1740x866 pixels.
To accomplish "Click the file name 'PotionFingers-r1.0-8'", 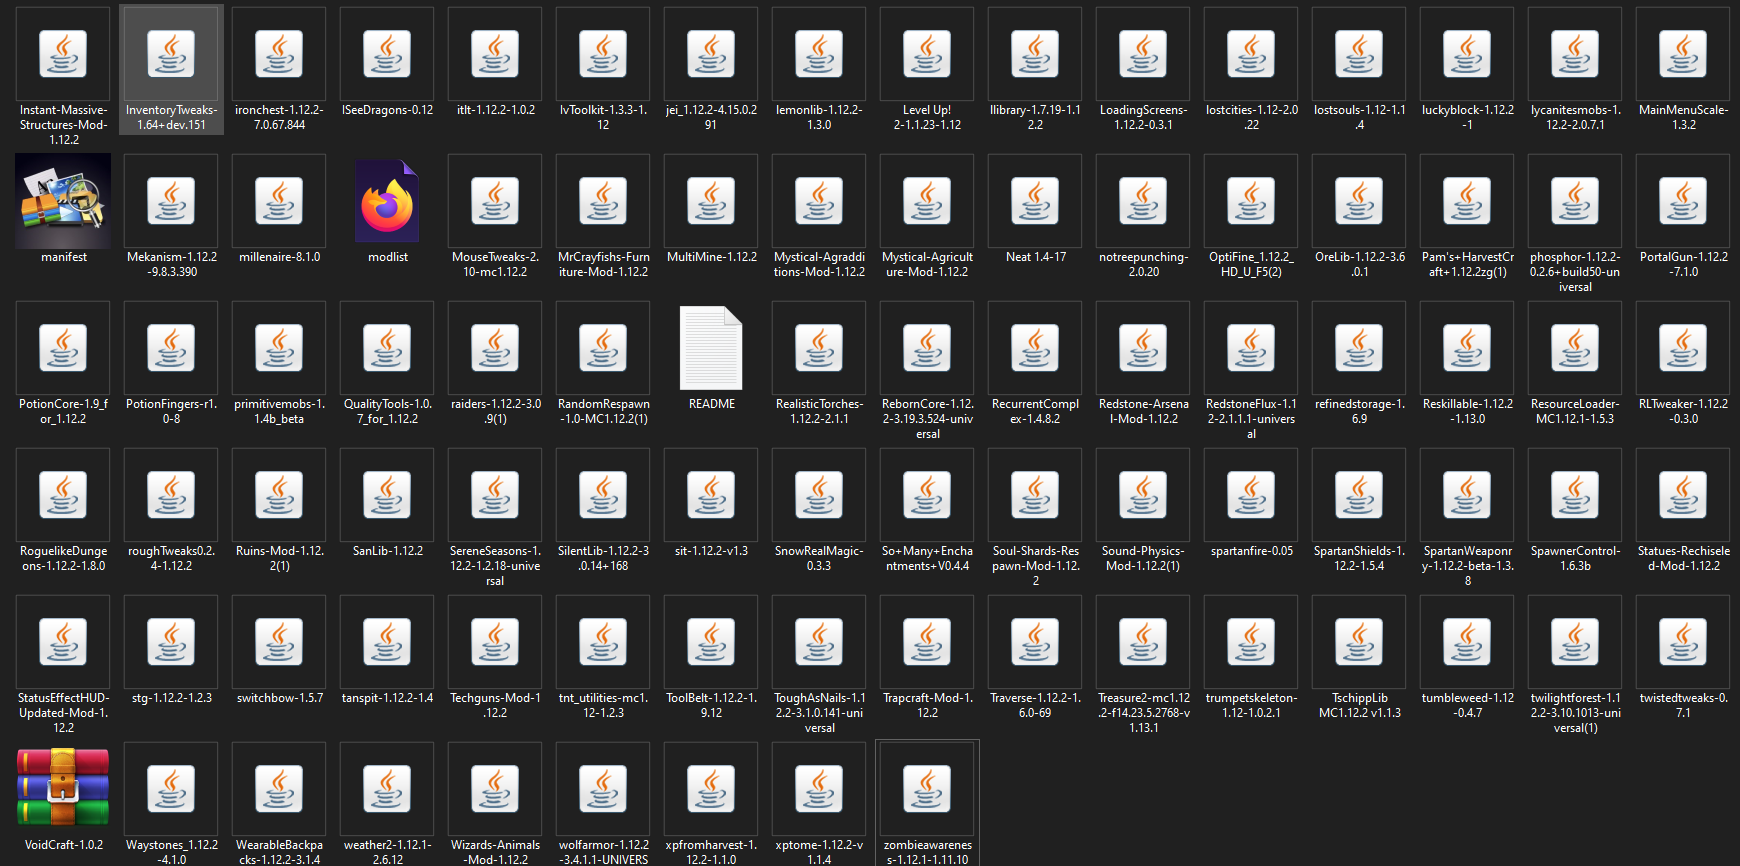I will 171,411.
